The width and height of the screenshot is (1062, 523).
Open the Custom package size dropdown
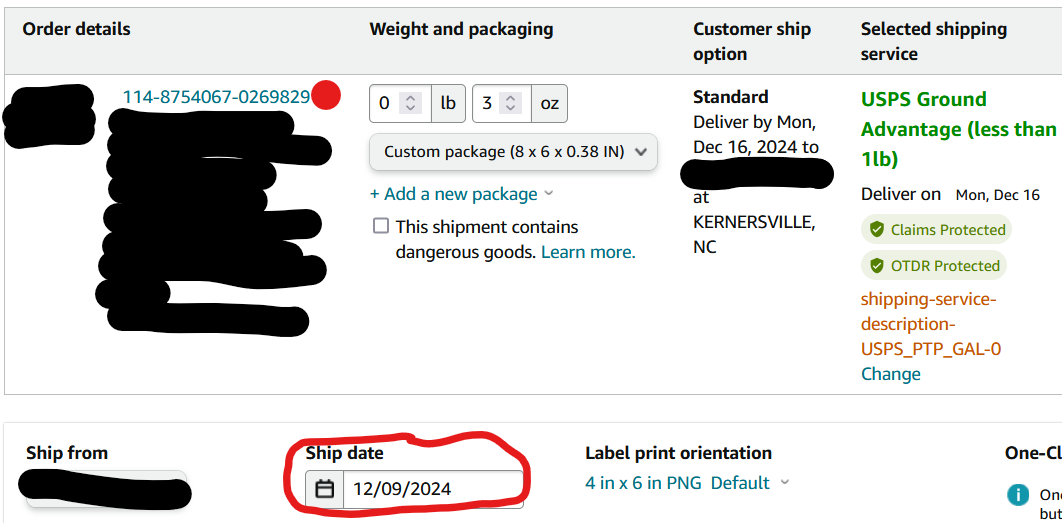(513, 152)
